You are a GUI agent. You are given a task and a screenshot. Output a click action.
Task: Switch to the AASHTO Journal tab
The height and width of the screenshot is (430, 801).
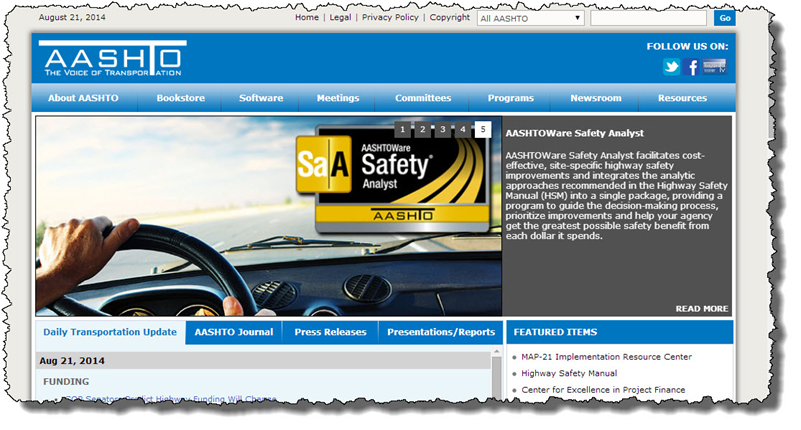(x=233, y=332)
